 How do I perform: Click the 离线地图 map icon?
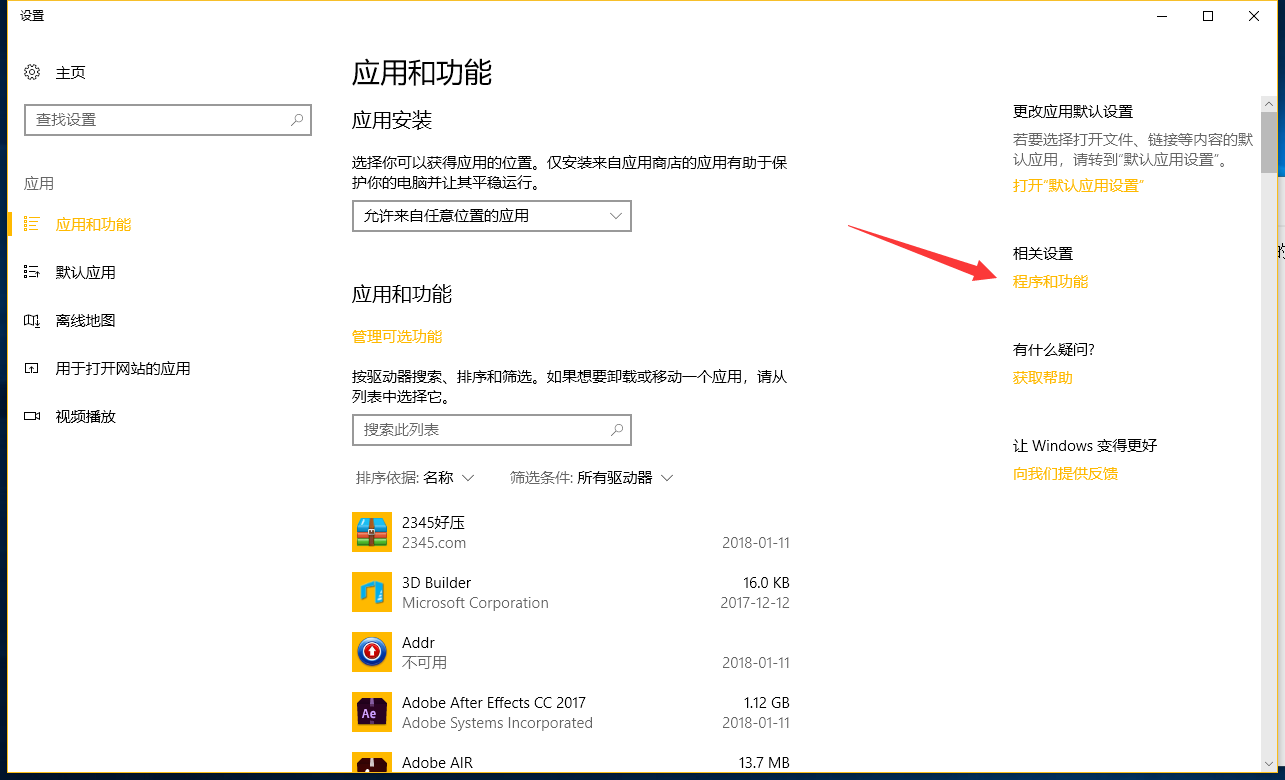tap(32, 320)
